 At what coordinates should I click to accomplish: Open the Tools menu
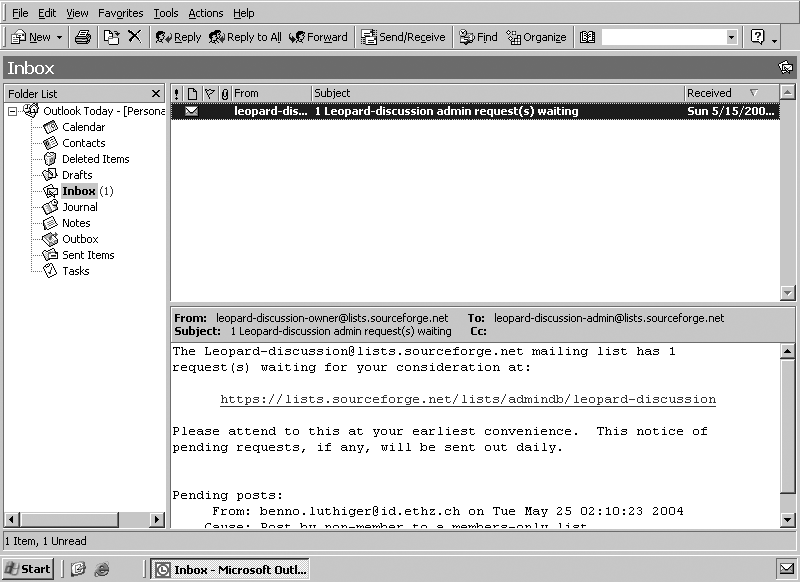166,12
